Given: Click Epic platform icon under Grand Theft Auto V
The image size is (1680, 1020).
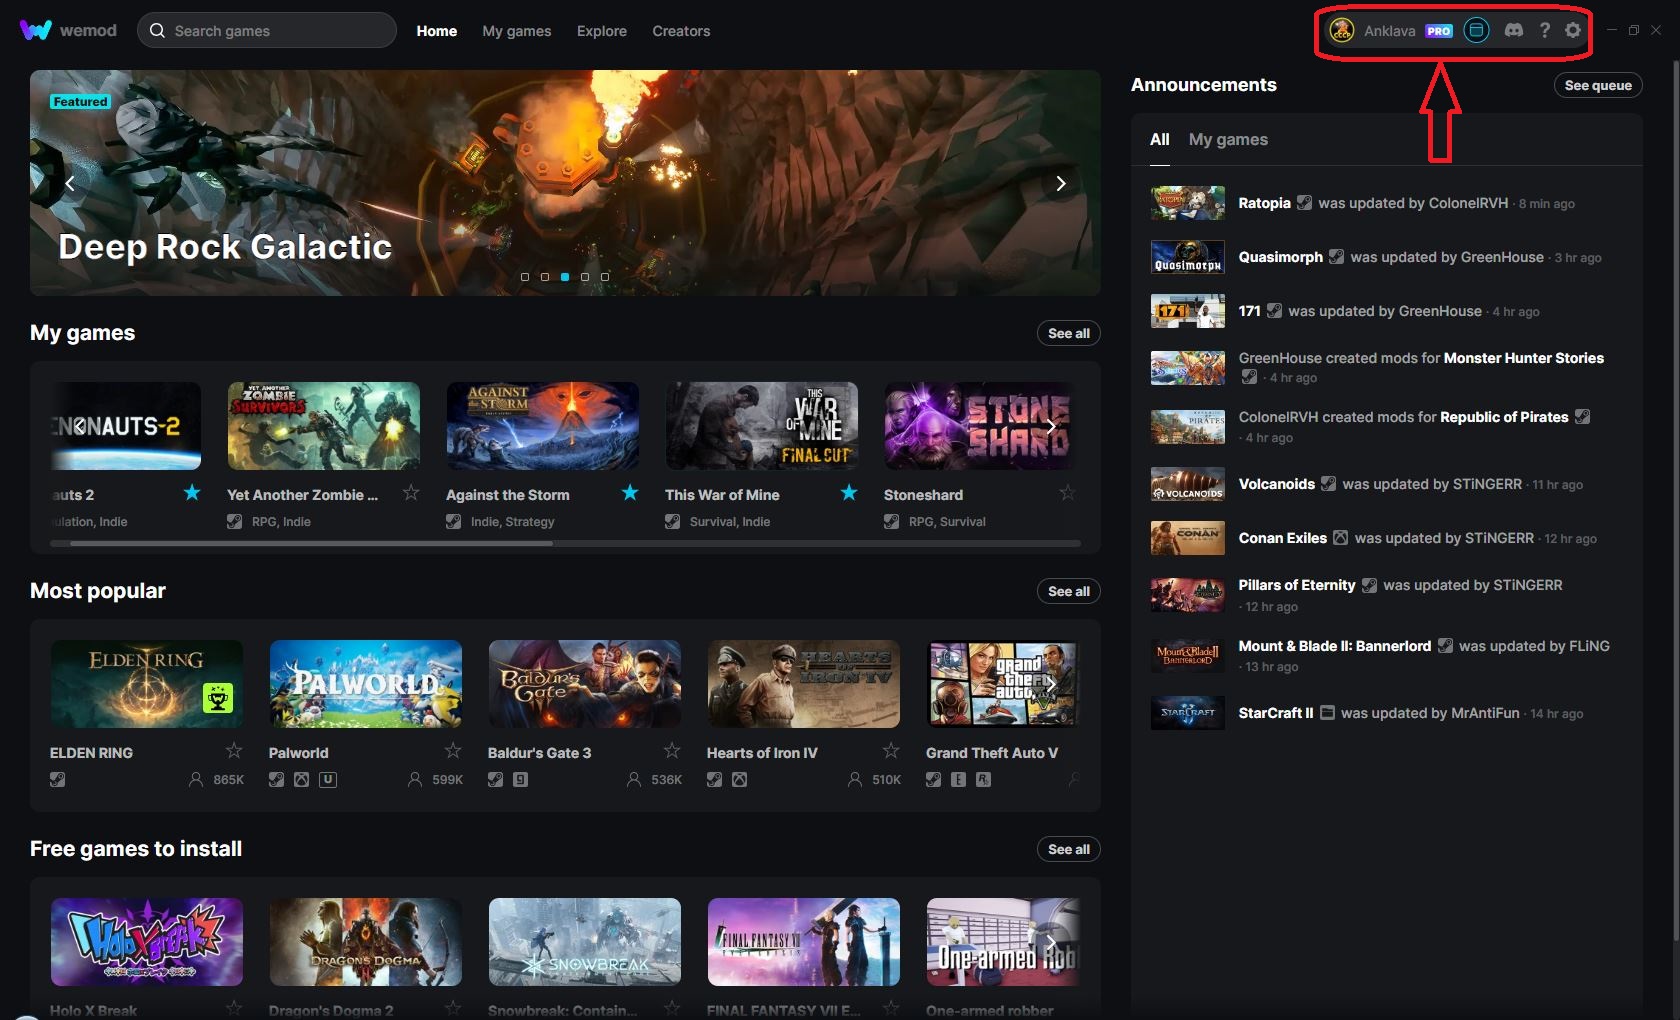Looking at the screenshot, I should 959,779.
